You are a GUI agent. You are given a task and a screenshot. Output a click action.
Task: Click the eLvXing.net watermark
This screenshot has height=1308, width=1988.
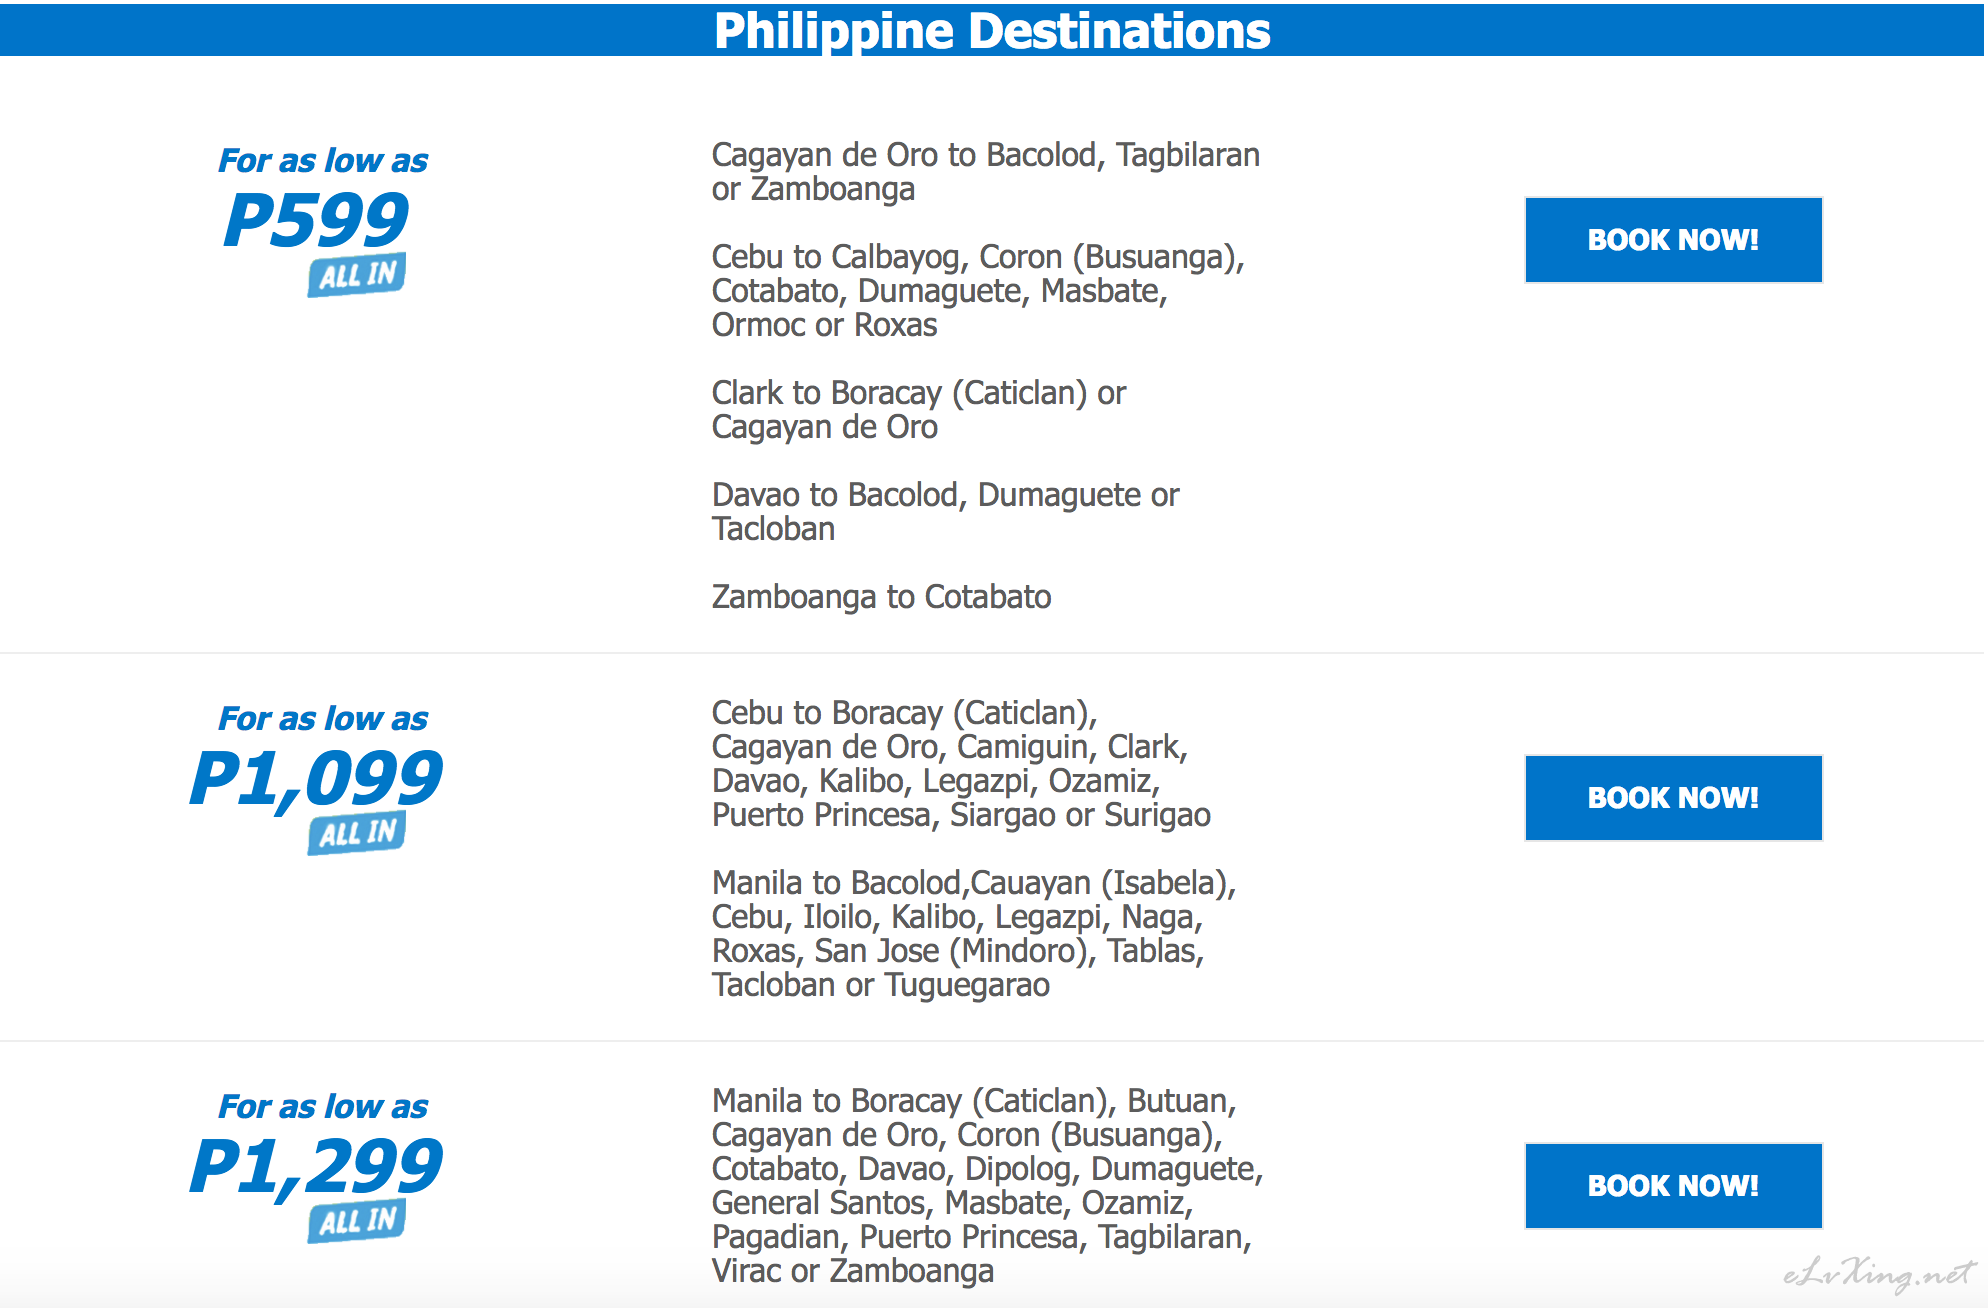point(1878,1274)
